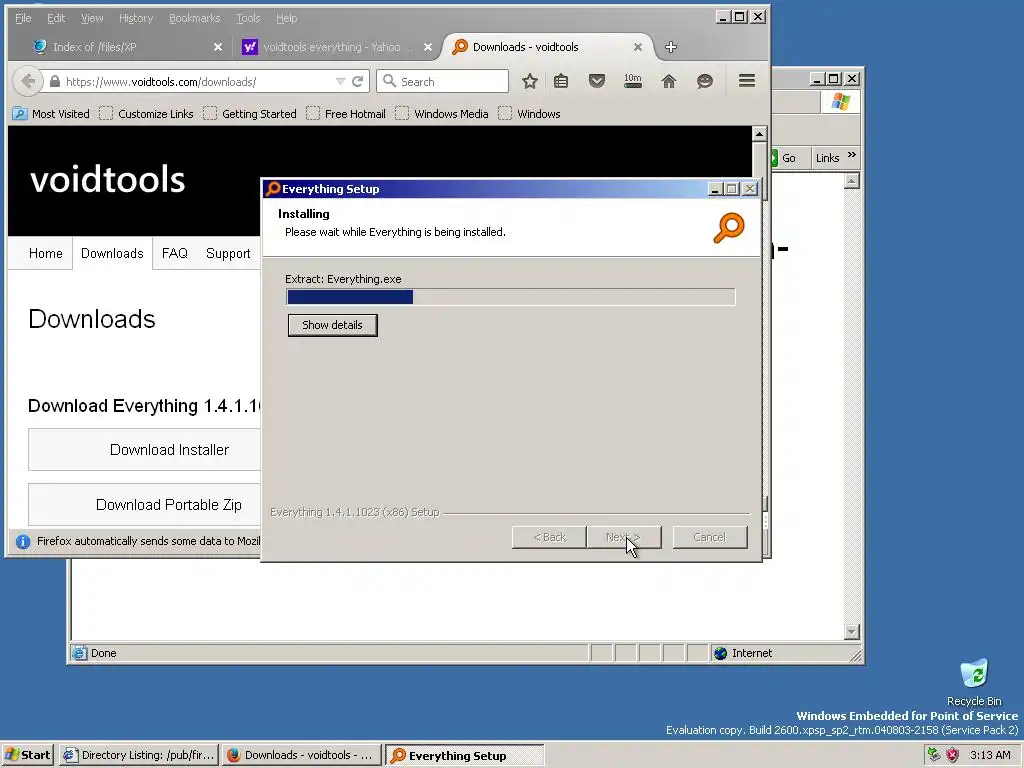This screenshot has height=768, width=1024.
Task: Open the Customize Links bookmark
Action: (146, 114)
